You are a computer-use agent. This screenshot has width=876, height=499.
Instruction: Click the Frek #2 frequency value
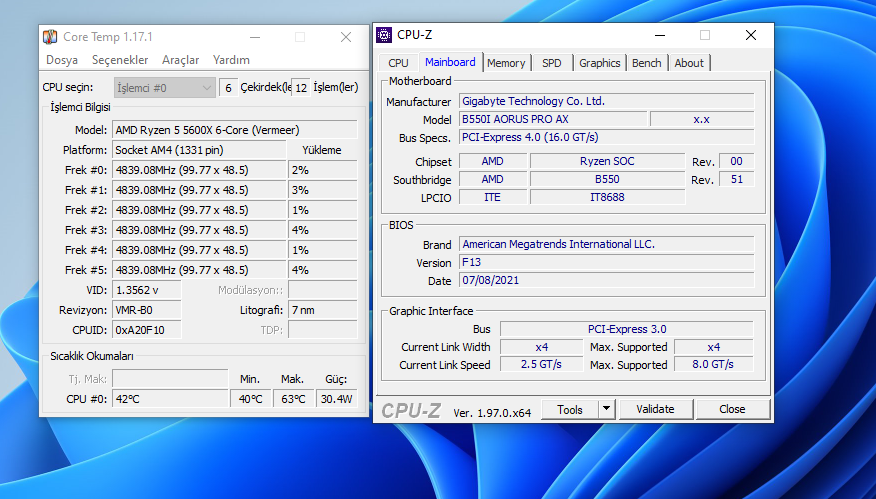[x=199, y=210]
